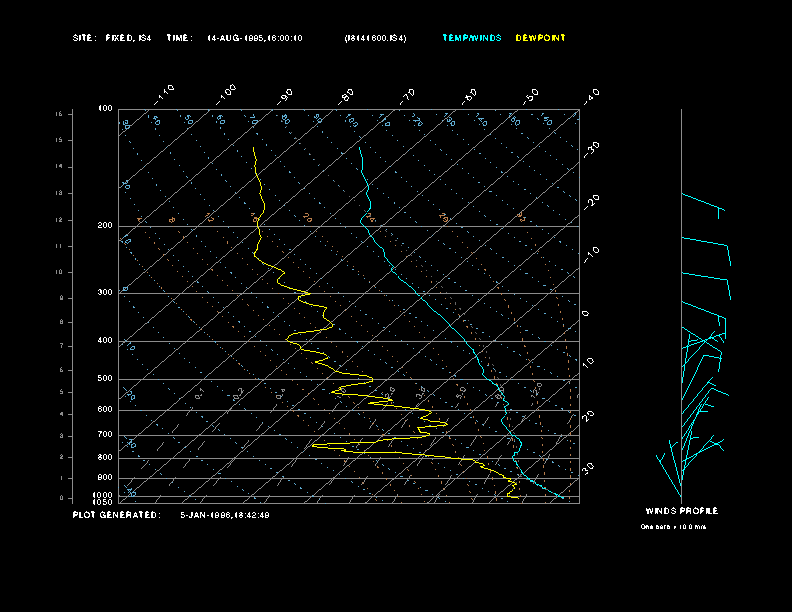This screenshot has height=612, width=792.
Task: Click the 1 km mark on altitude axis
Action: point(62,478)
